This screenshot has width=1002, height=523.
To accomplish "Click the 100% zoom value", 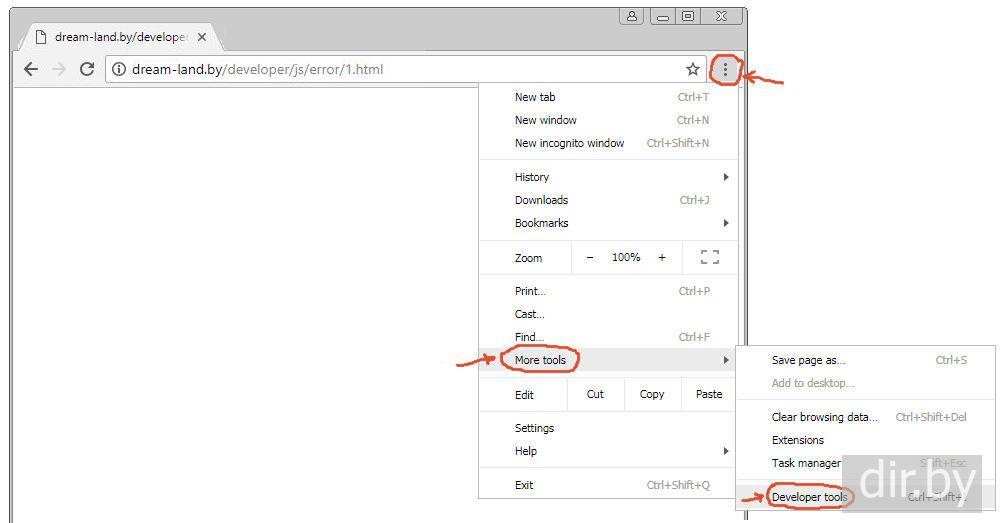I will 626,257.
